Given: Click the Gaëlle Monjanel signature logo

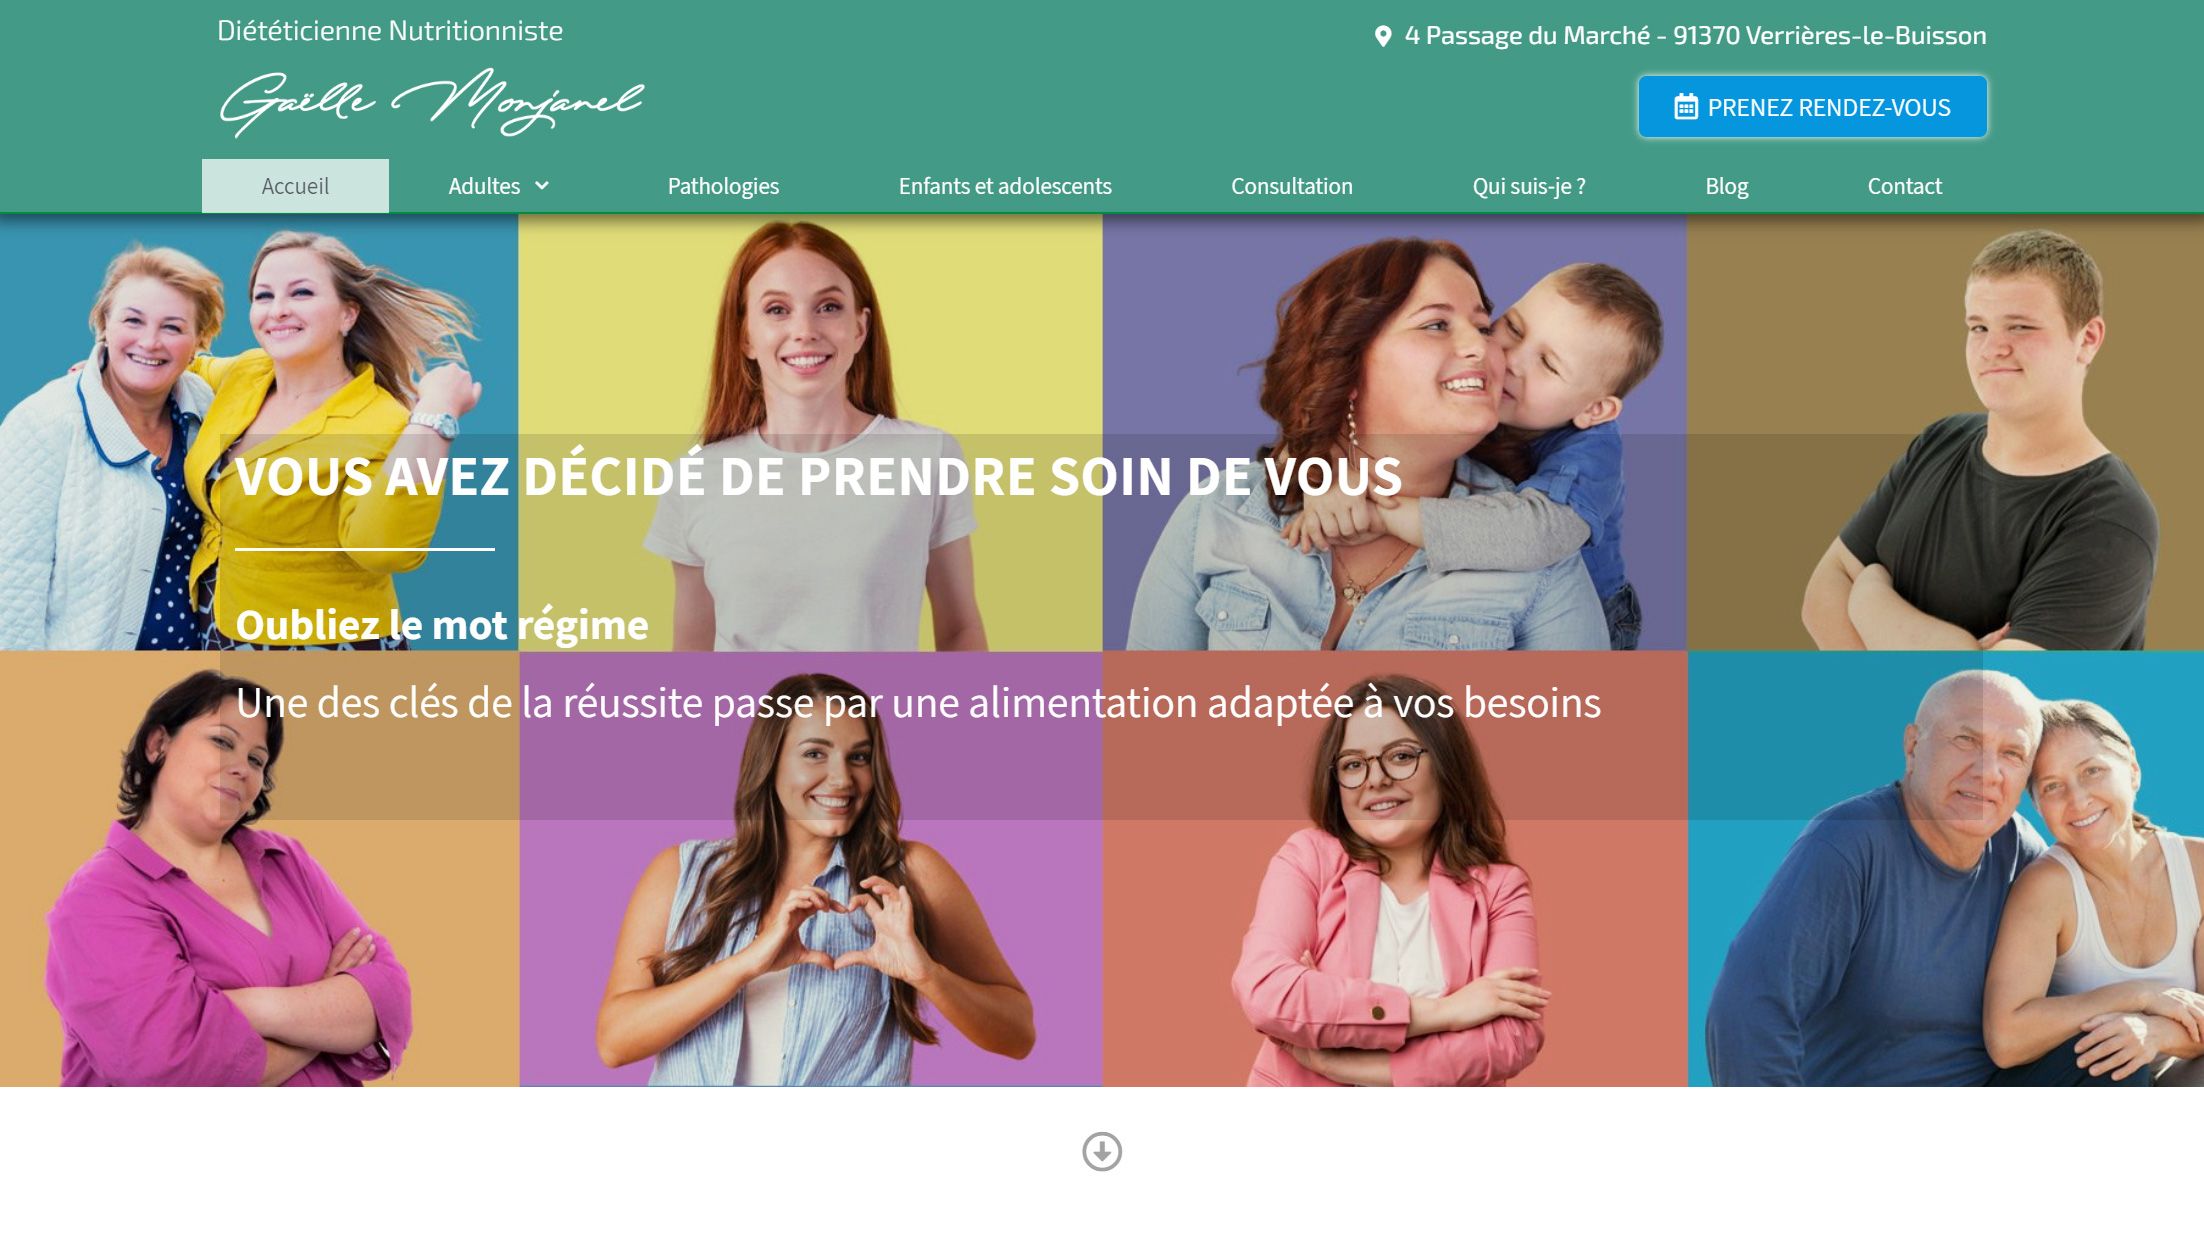Looking at the screenshot, I should tap(432, 101).
